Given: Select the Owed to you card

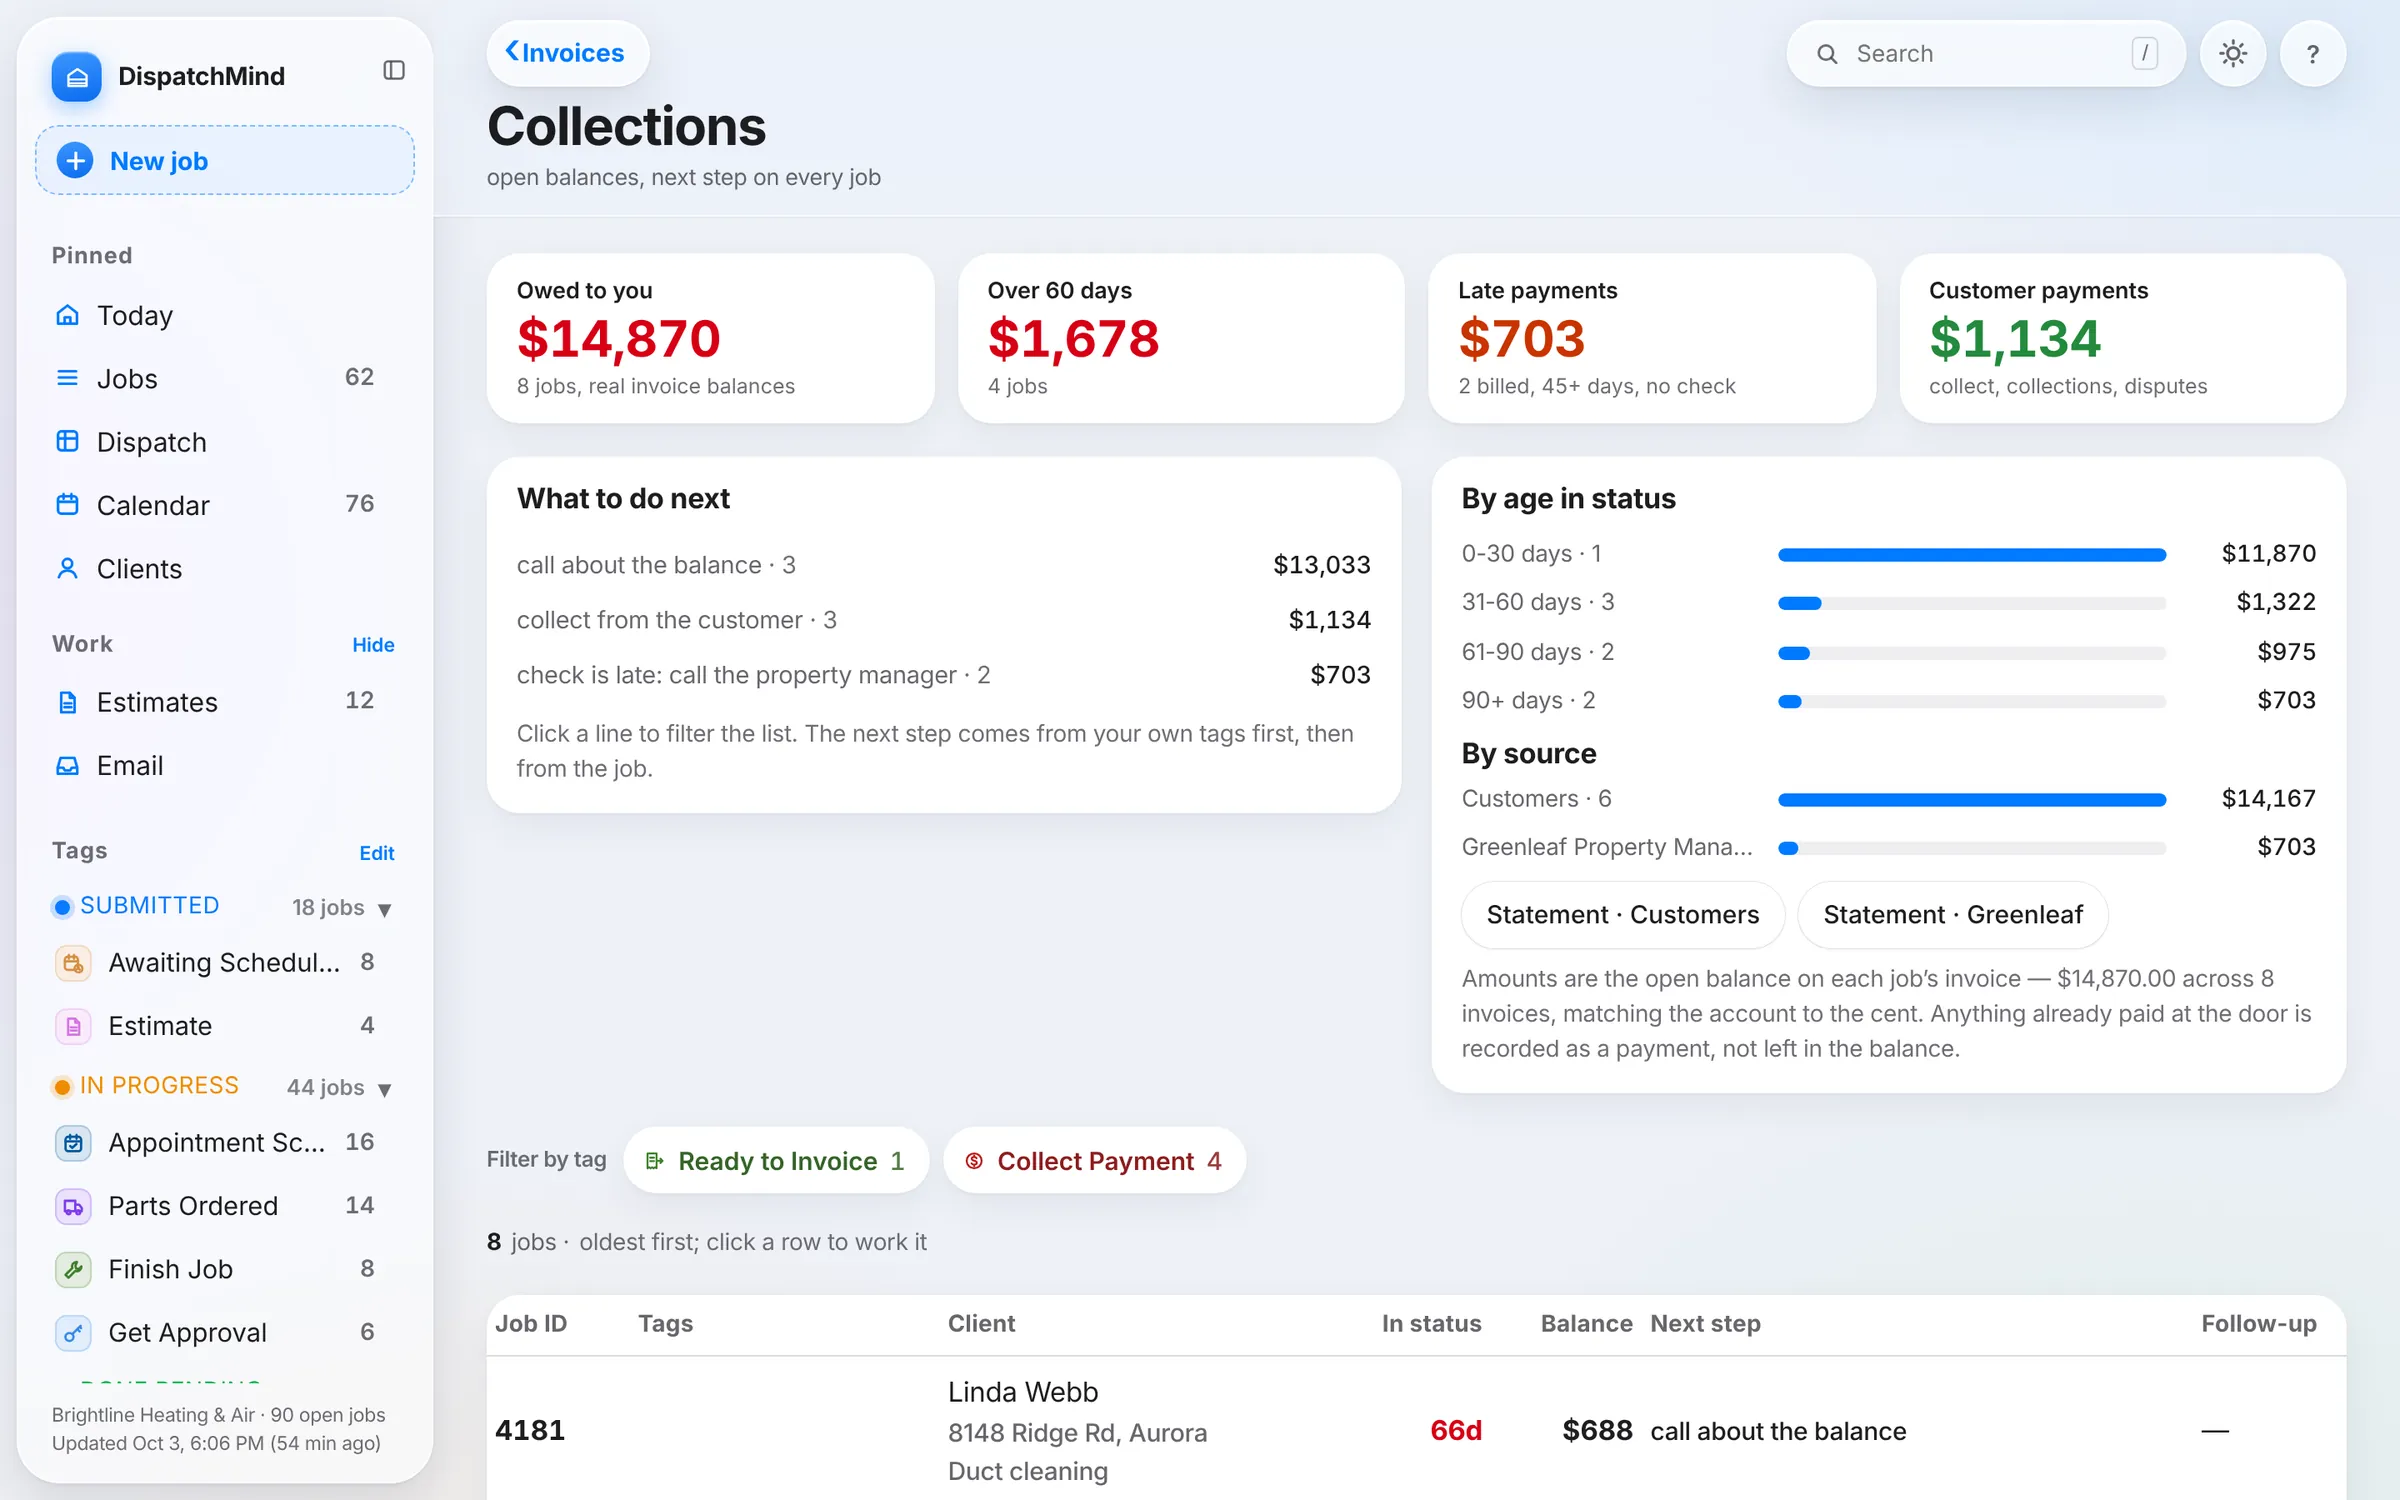Looking at the screenshot, I should click(x=710, y=338).
